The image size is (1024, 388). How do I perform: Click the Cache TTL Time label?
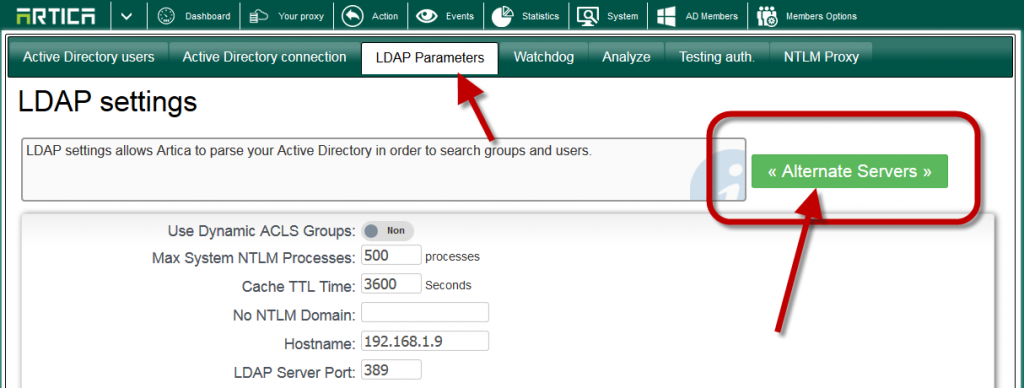point(298,287)
